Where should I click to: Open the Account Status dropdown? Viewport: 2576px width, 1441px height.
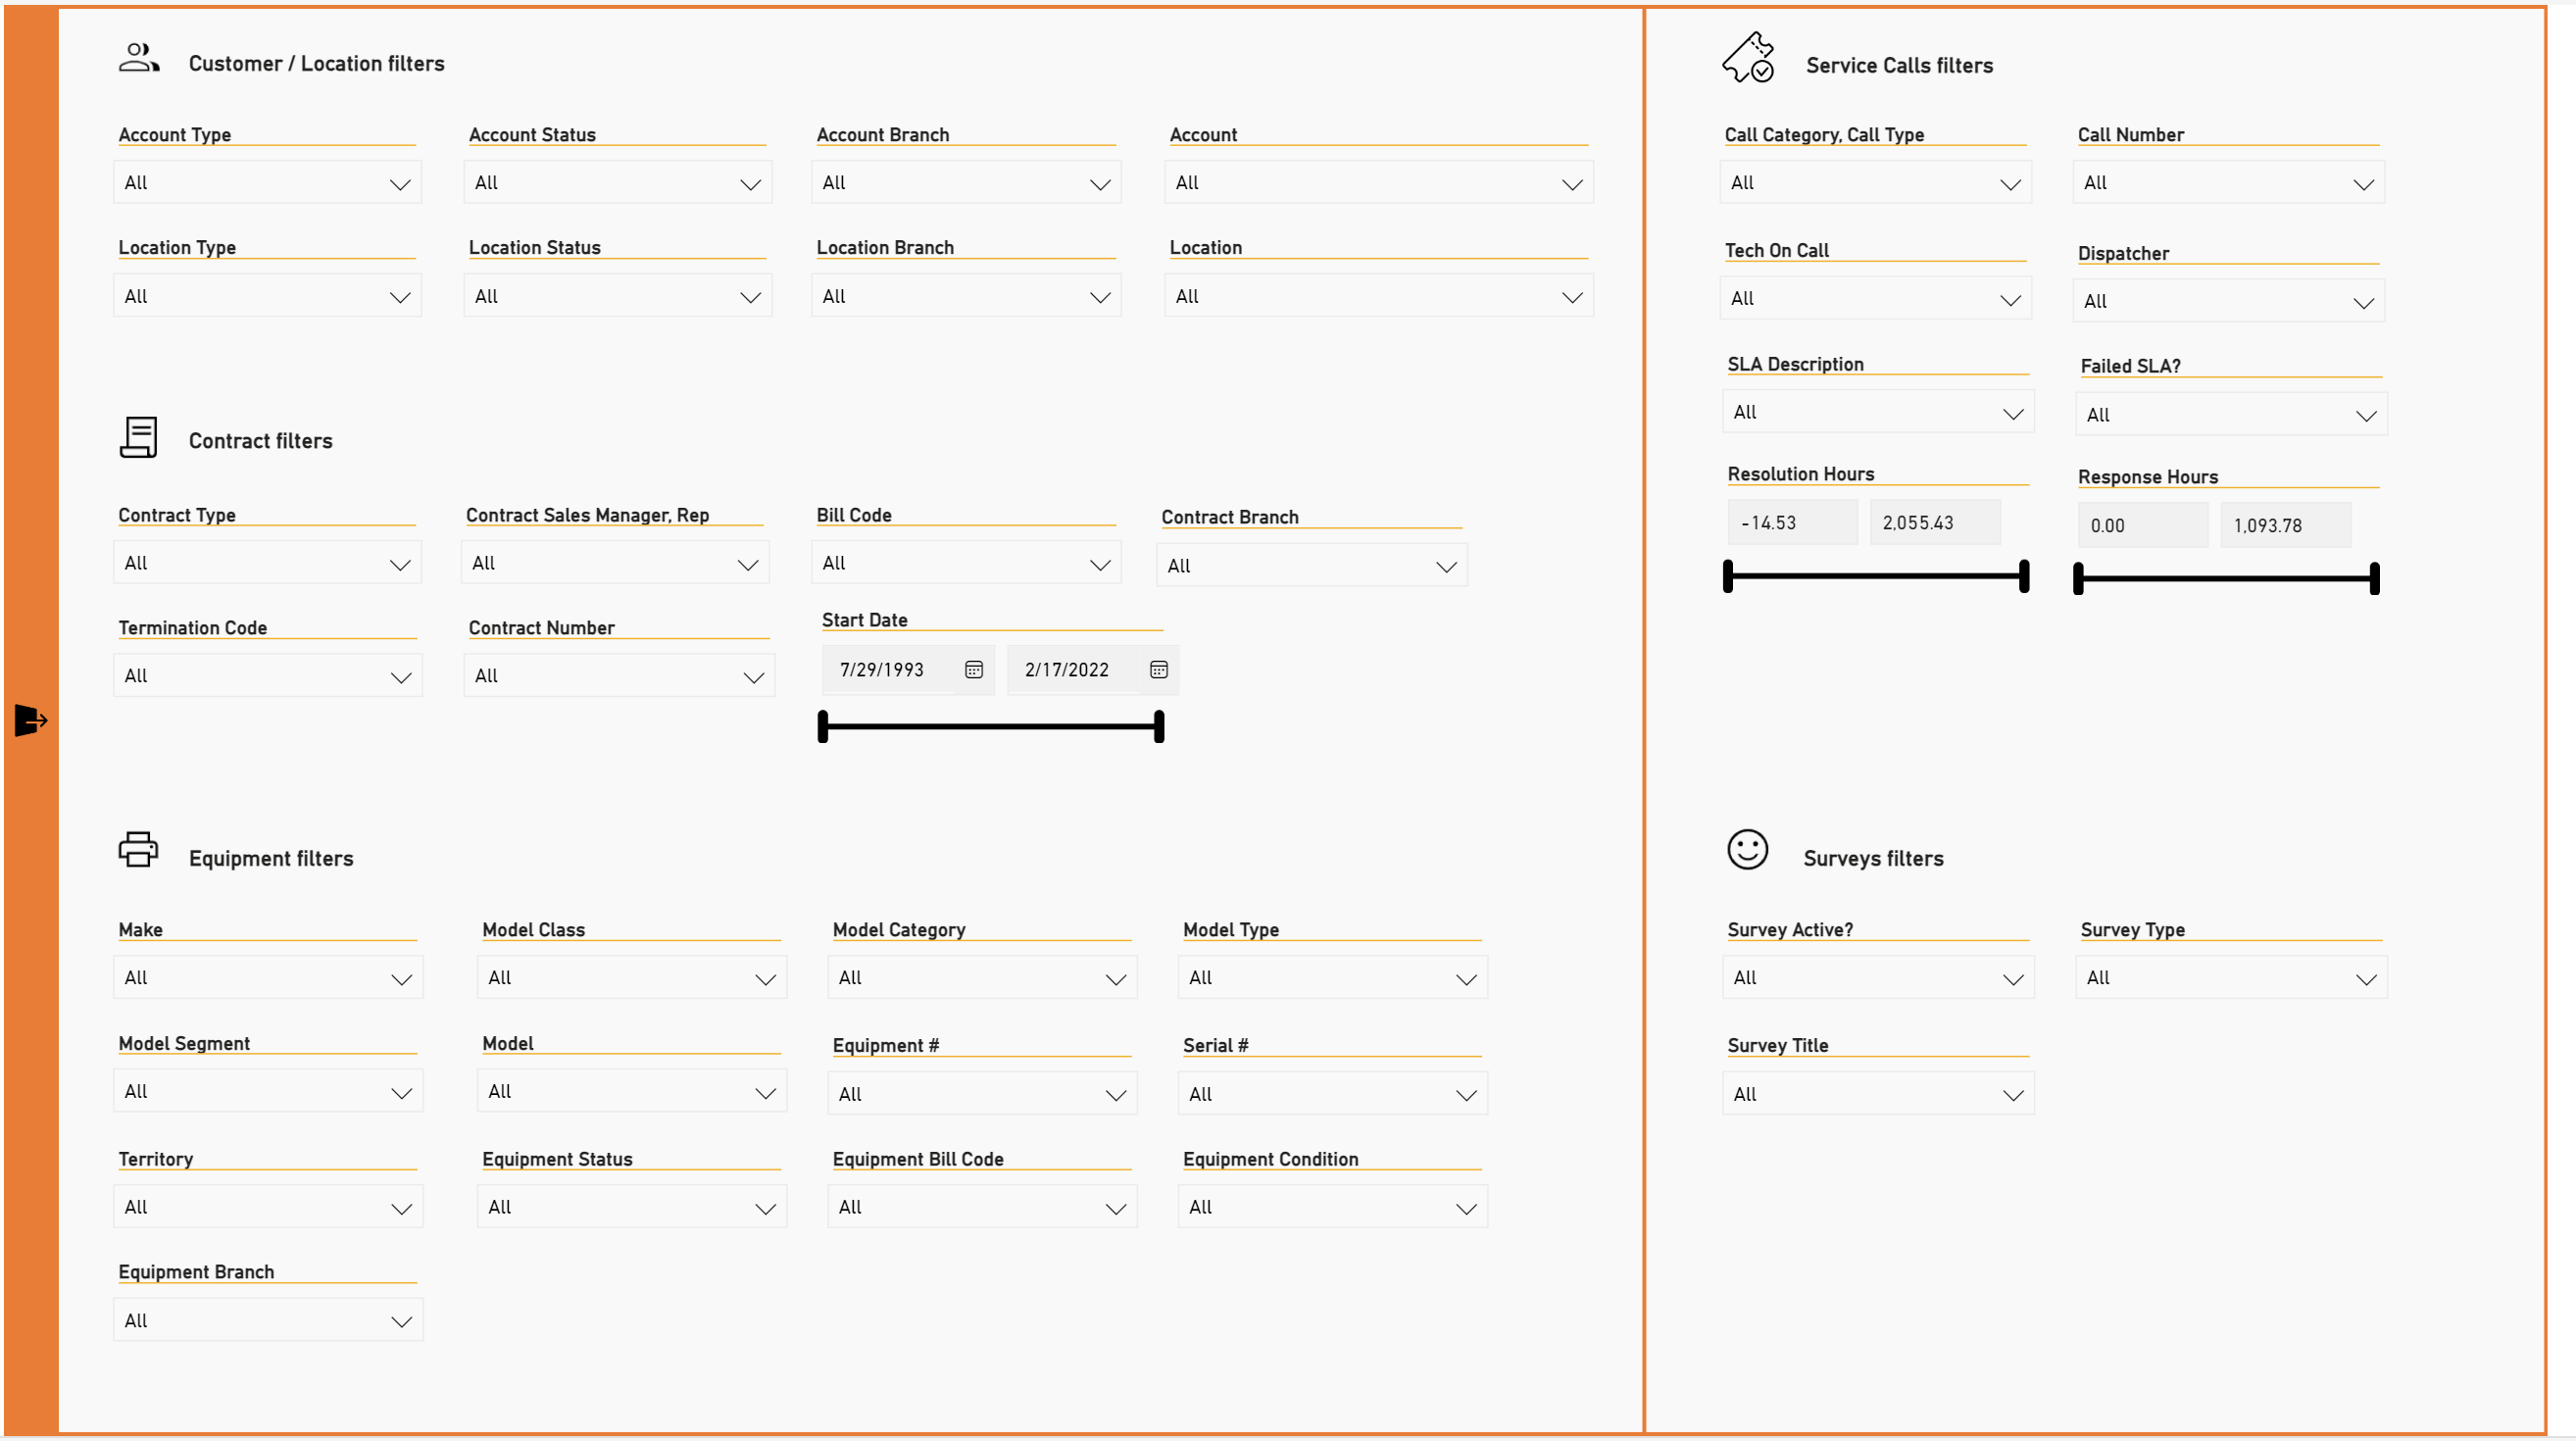[x=618, y=183]
